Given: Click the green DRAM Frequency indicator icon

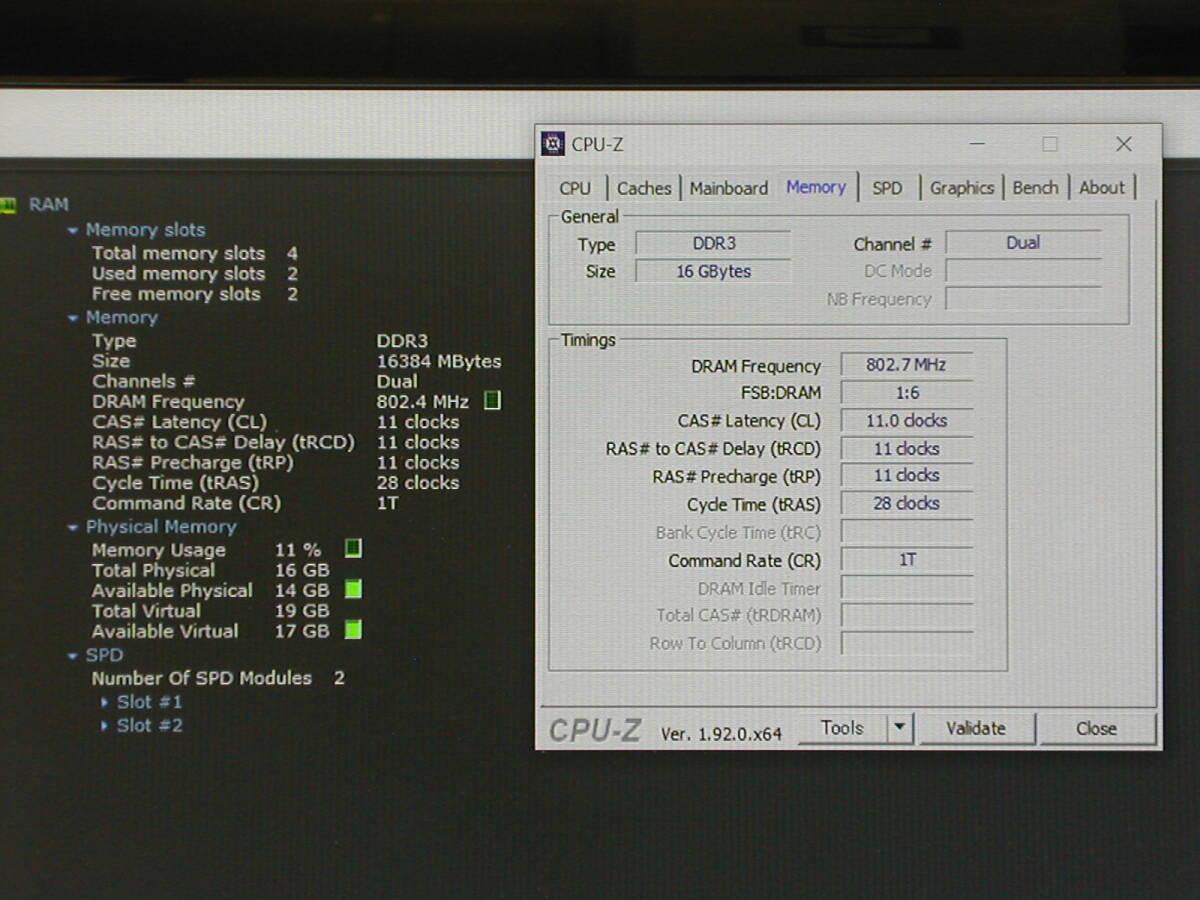Looking at the screenshot, I should click(x=492, y=401).
